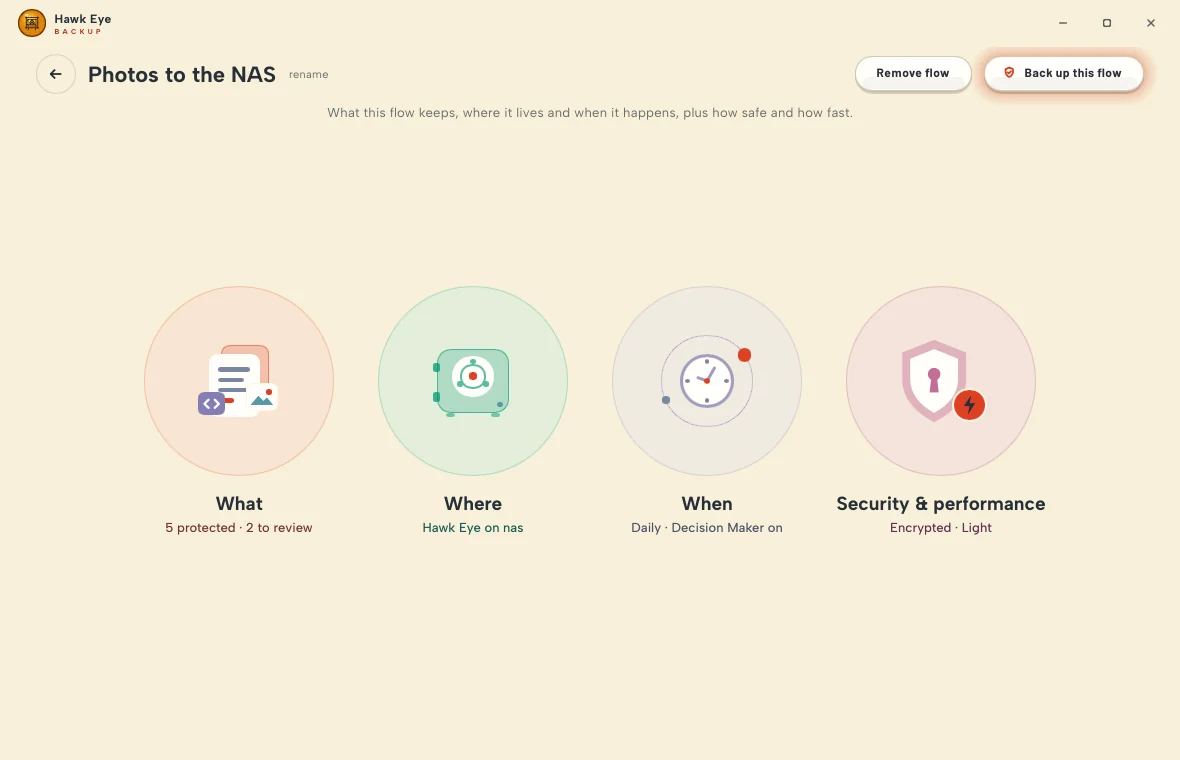This screenshot has height=760, width=1180.
Task: Select the Where heading label
Action: tap(473, 503)
